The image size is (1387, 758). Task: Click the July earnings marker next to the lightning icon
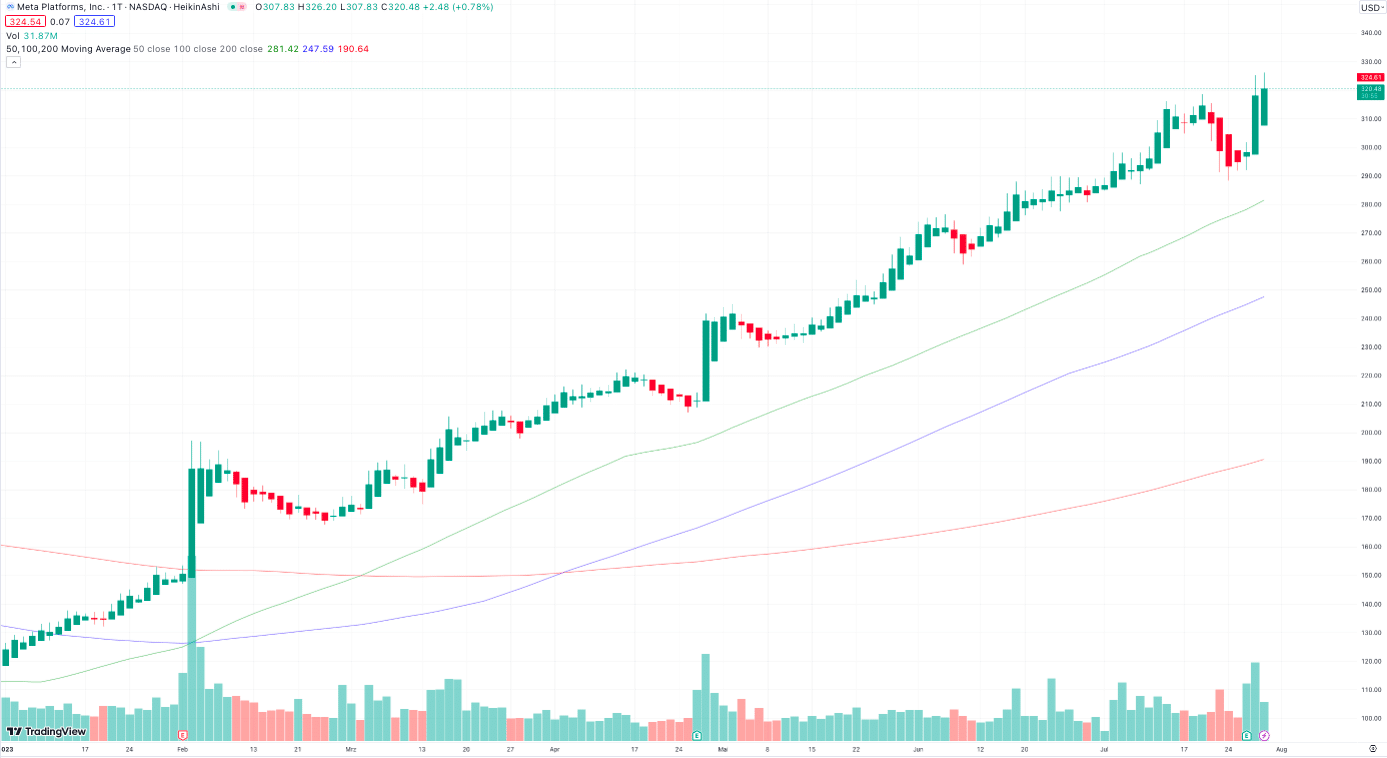(x=1247, y=736)
